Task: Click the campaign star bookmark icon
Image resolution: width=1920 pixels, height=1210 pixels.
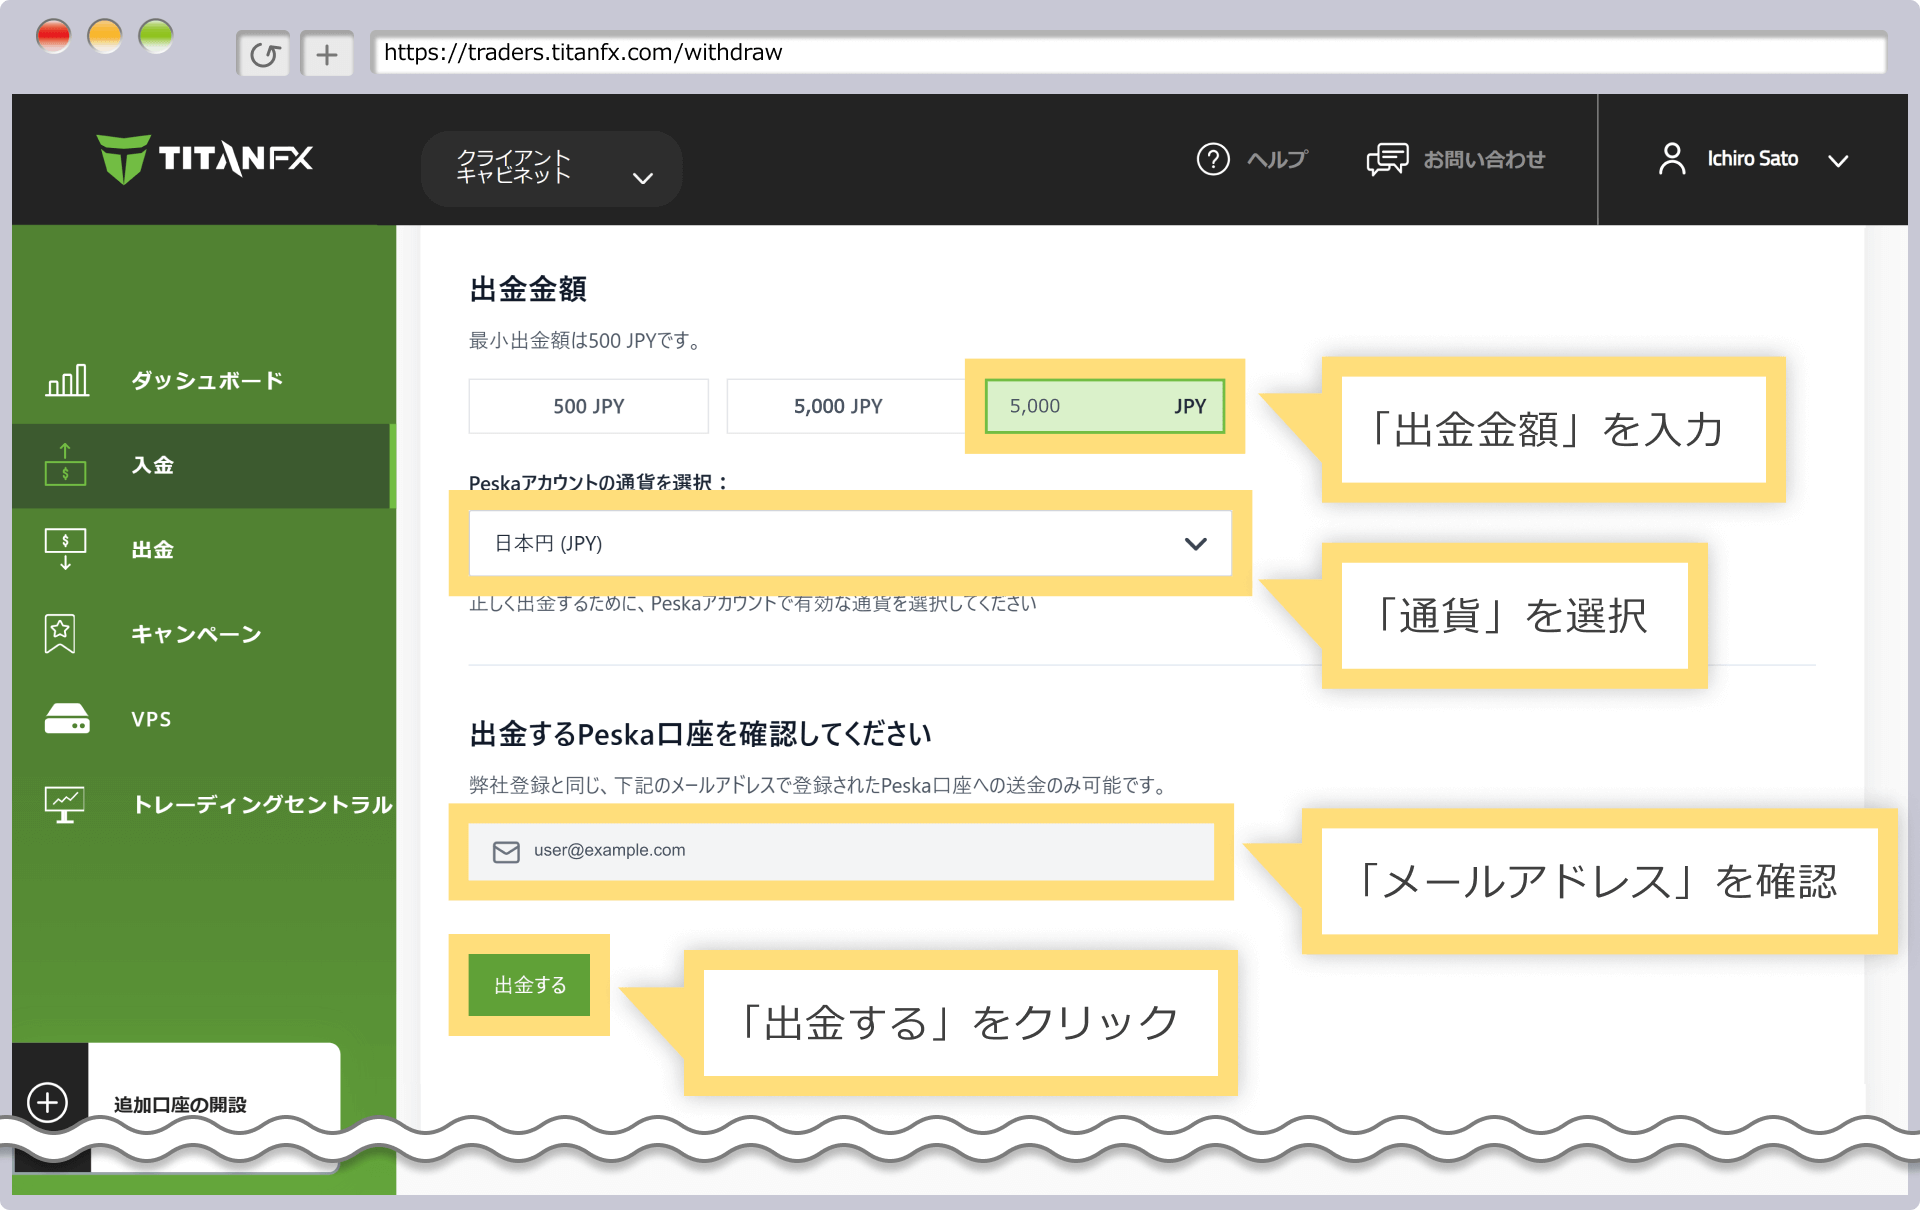Action: [x=60, y=634]
